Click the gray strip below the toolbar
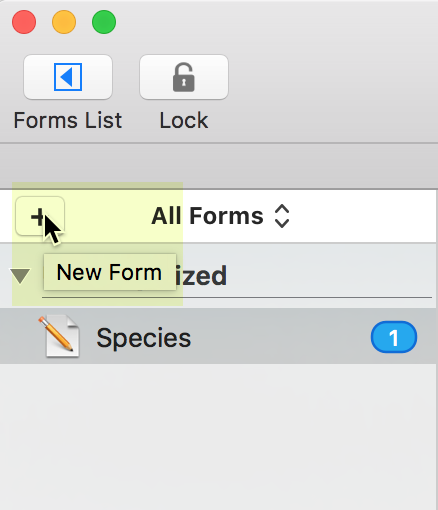The height and width of the screenshot is (510, 438). [x=219, y=166]
